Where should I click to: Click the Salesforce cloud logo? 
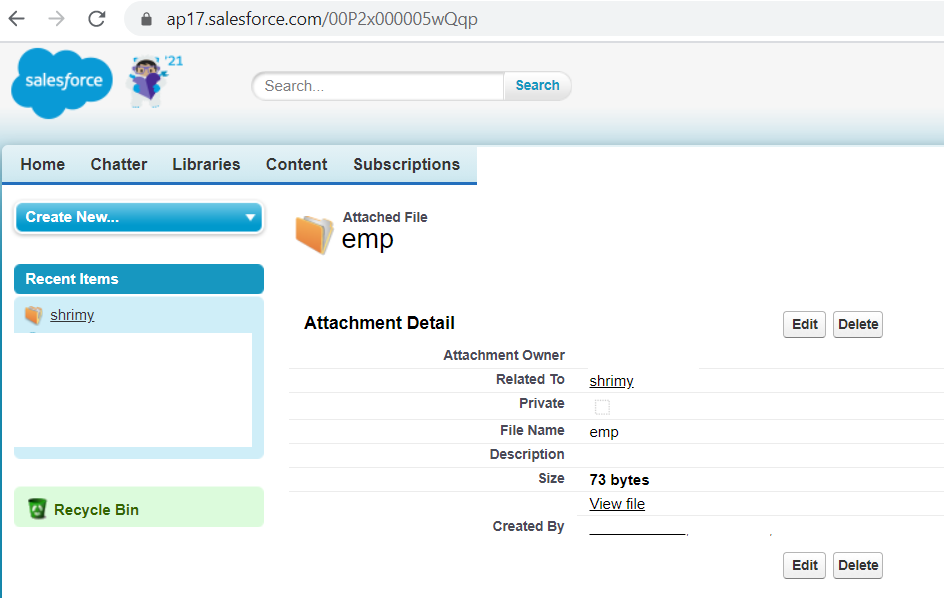click(x=62, y=82)
